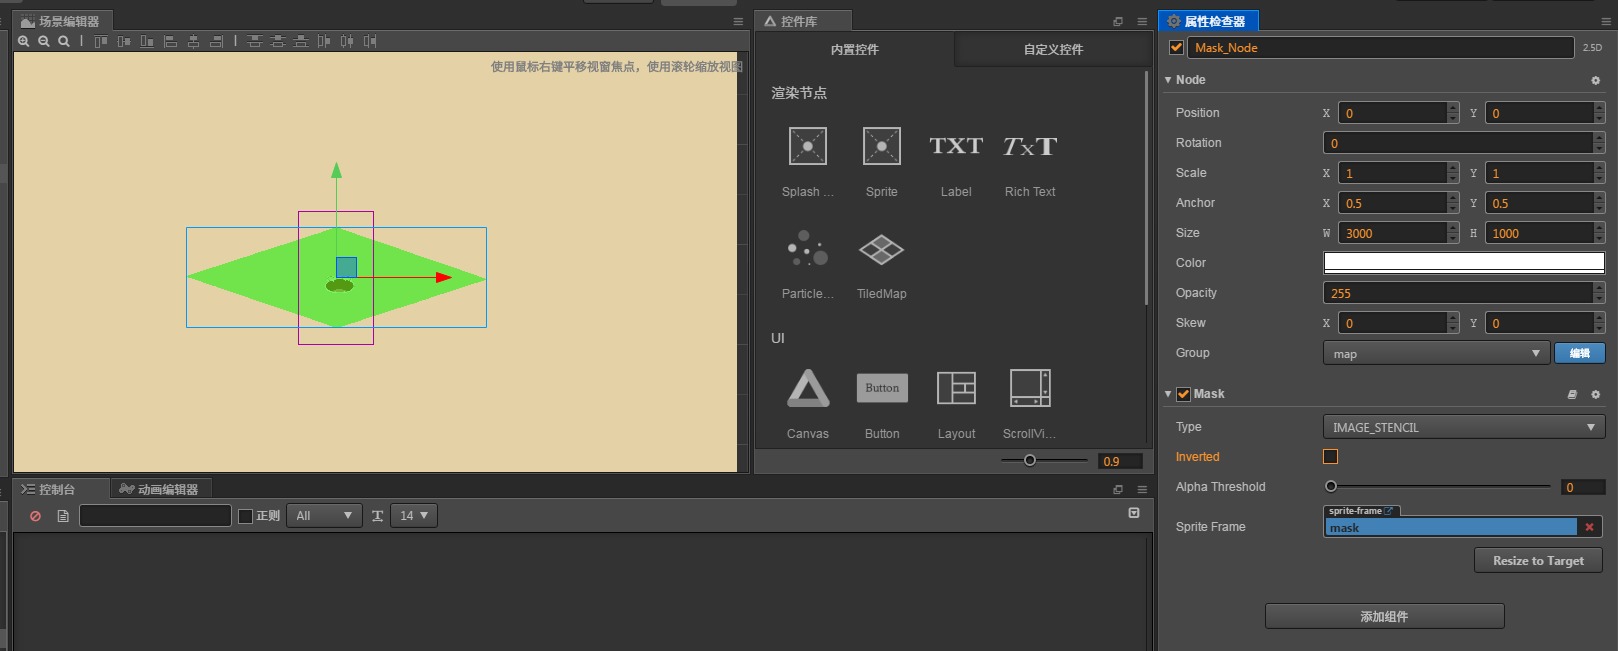Switch to the 动画编辑器 tab
Viewport: 1618px width, 651px height.
coord(159,489)
